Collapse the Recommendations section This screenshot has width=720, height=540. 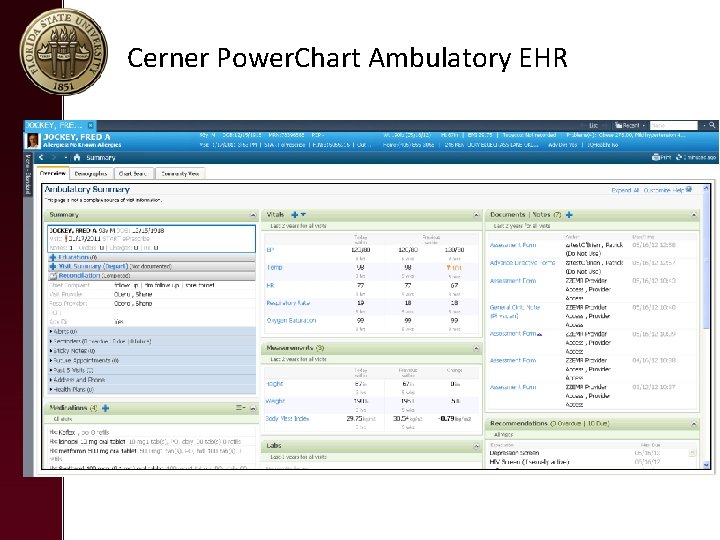tap(694, 424)
